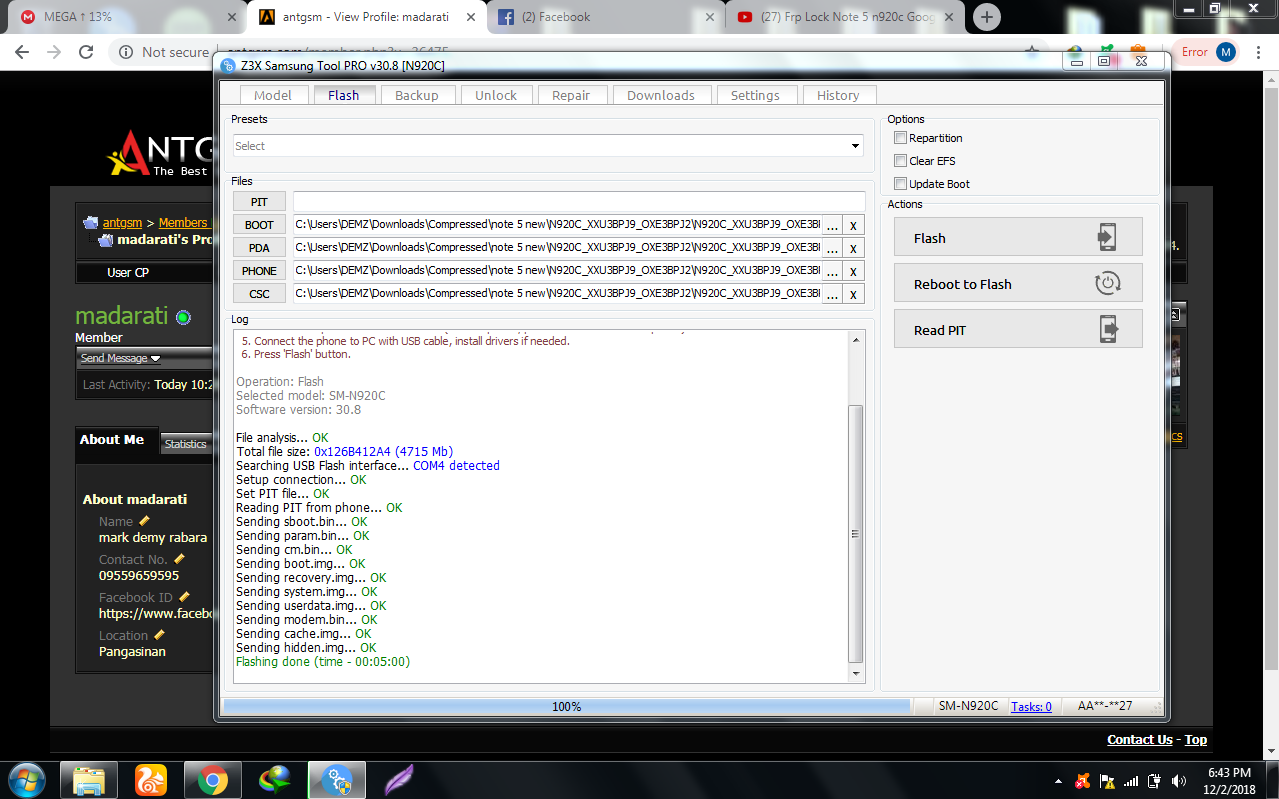Click the phone icon on Flash button
Screen dimensions: 1279x799
[1106, 238]
